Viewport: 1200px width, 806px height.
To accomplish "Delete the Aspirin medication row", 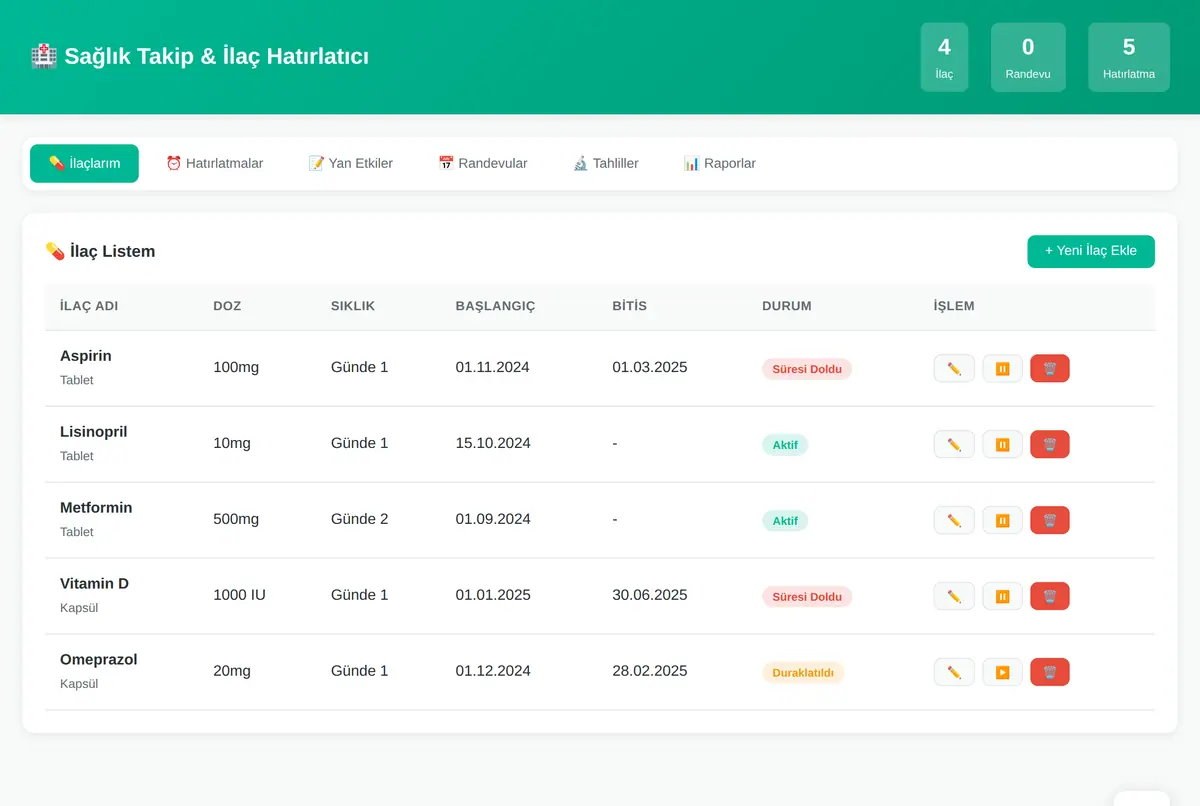I will pyautogui.click(x=1050, y=368).
